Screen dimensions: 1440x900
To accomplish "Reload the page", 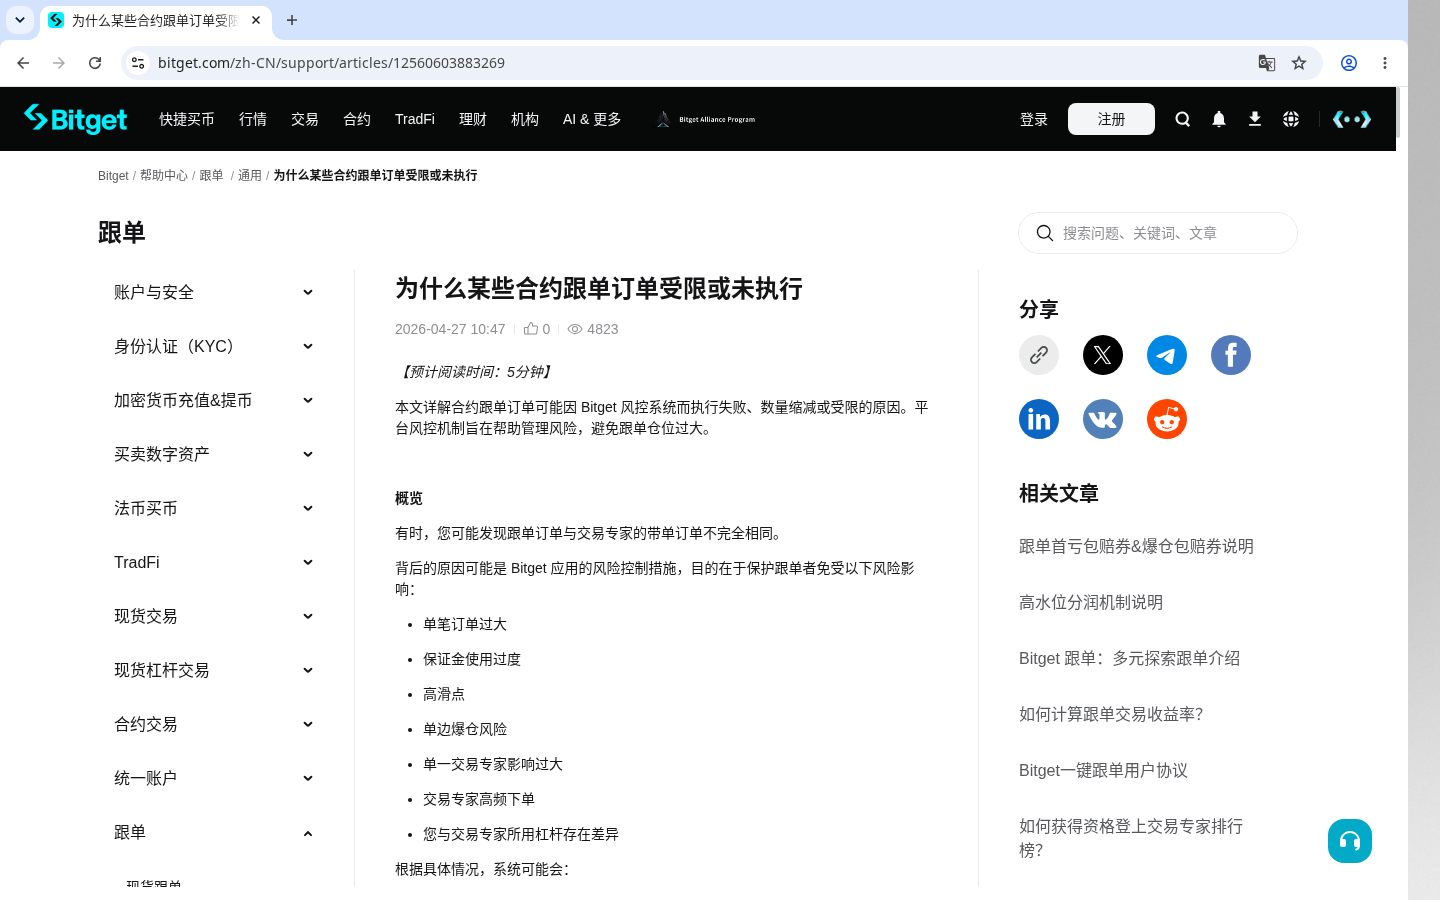I will (x=95, y=63).
